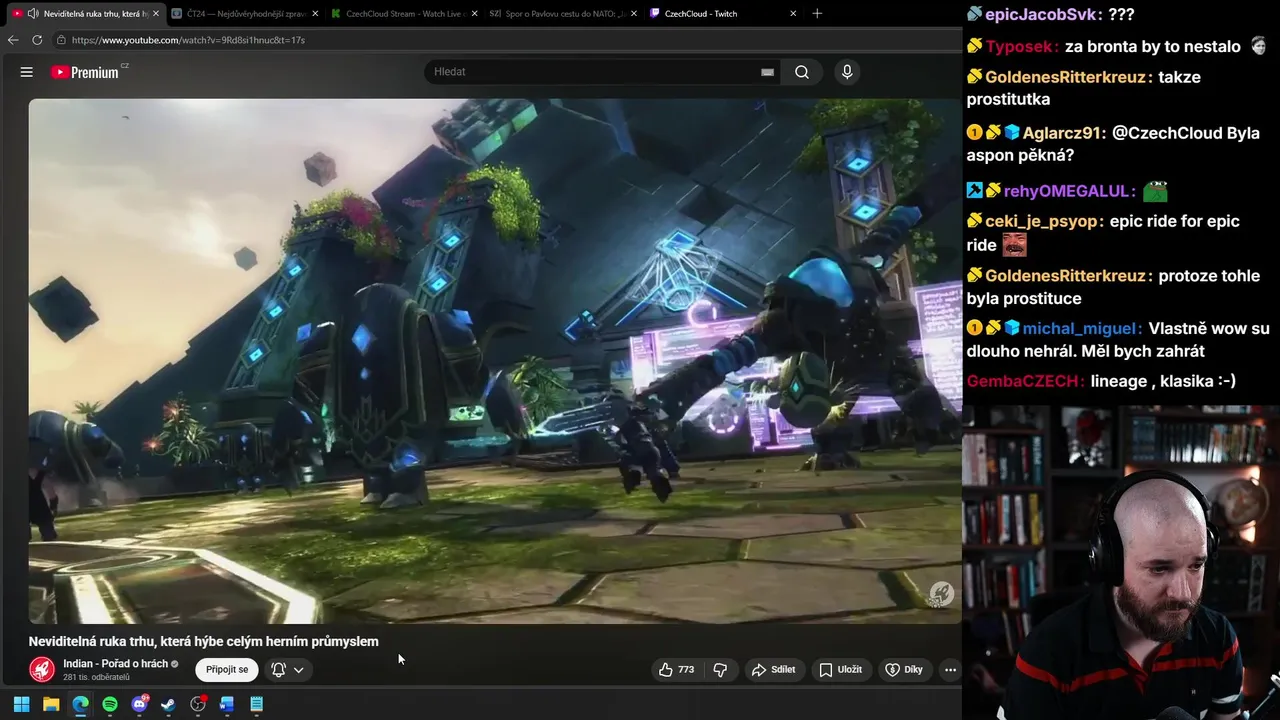Go back with the browser back arrow
1280x720 pixels.
coord(13,40)
